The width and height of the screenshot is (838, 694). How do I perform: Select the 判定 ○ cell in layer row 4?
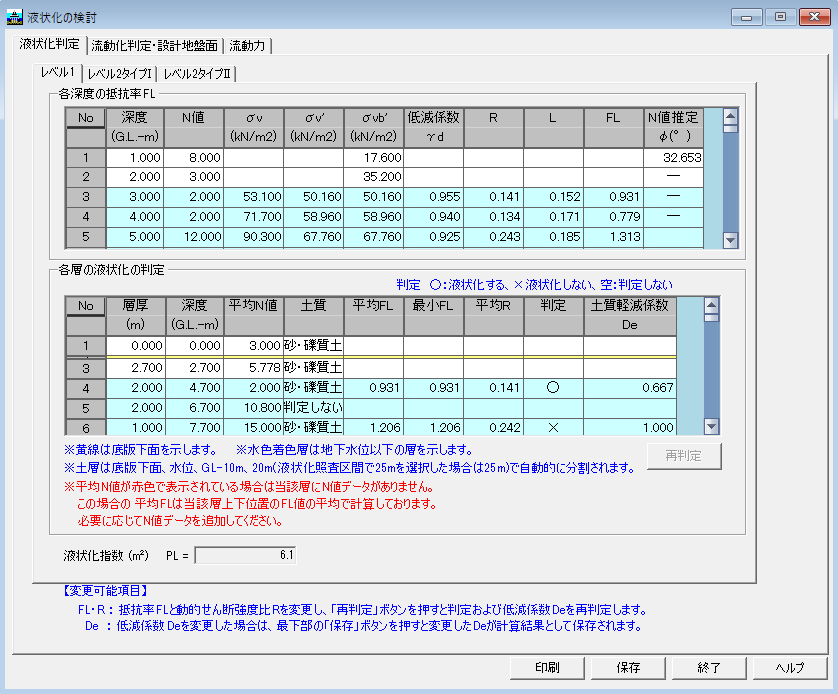point(553,388)
